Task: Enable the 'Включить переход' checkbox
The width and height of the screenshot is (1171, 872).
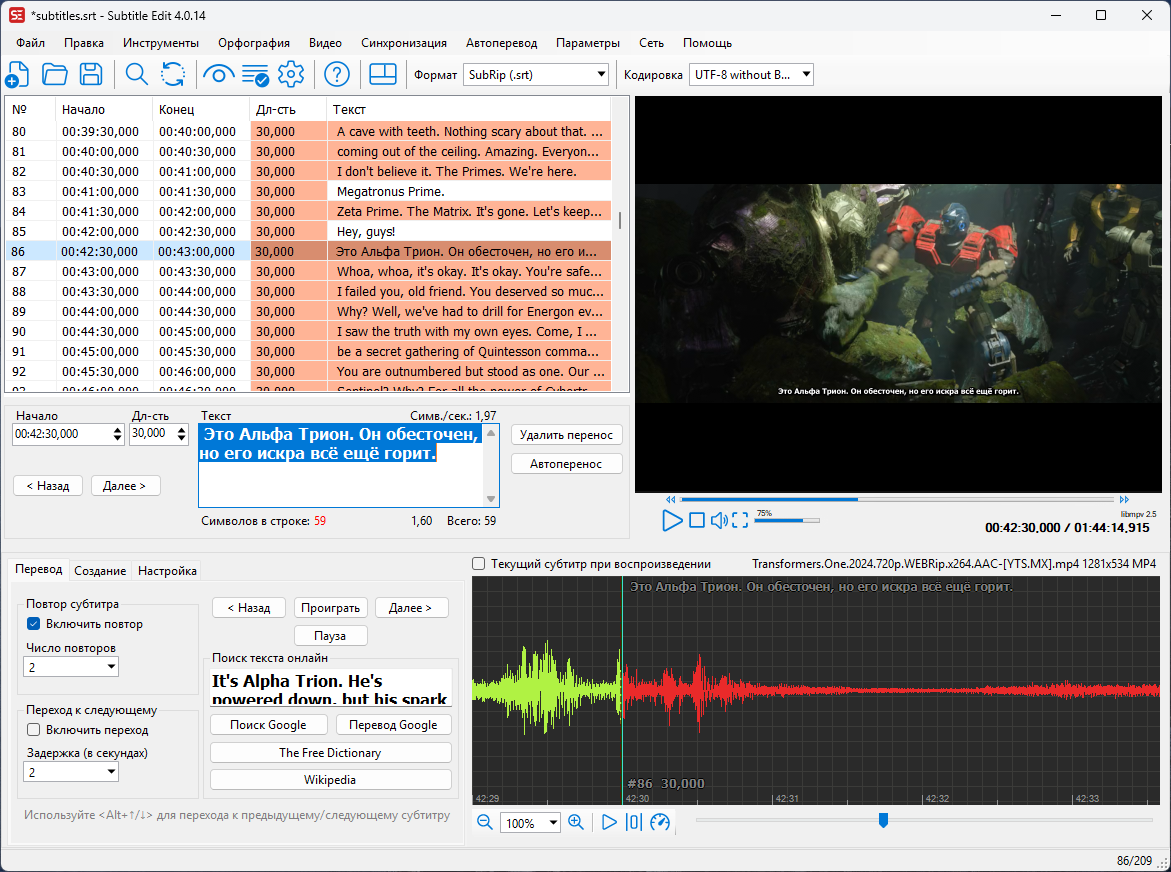Action: click(x=34, y=730)
